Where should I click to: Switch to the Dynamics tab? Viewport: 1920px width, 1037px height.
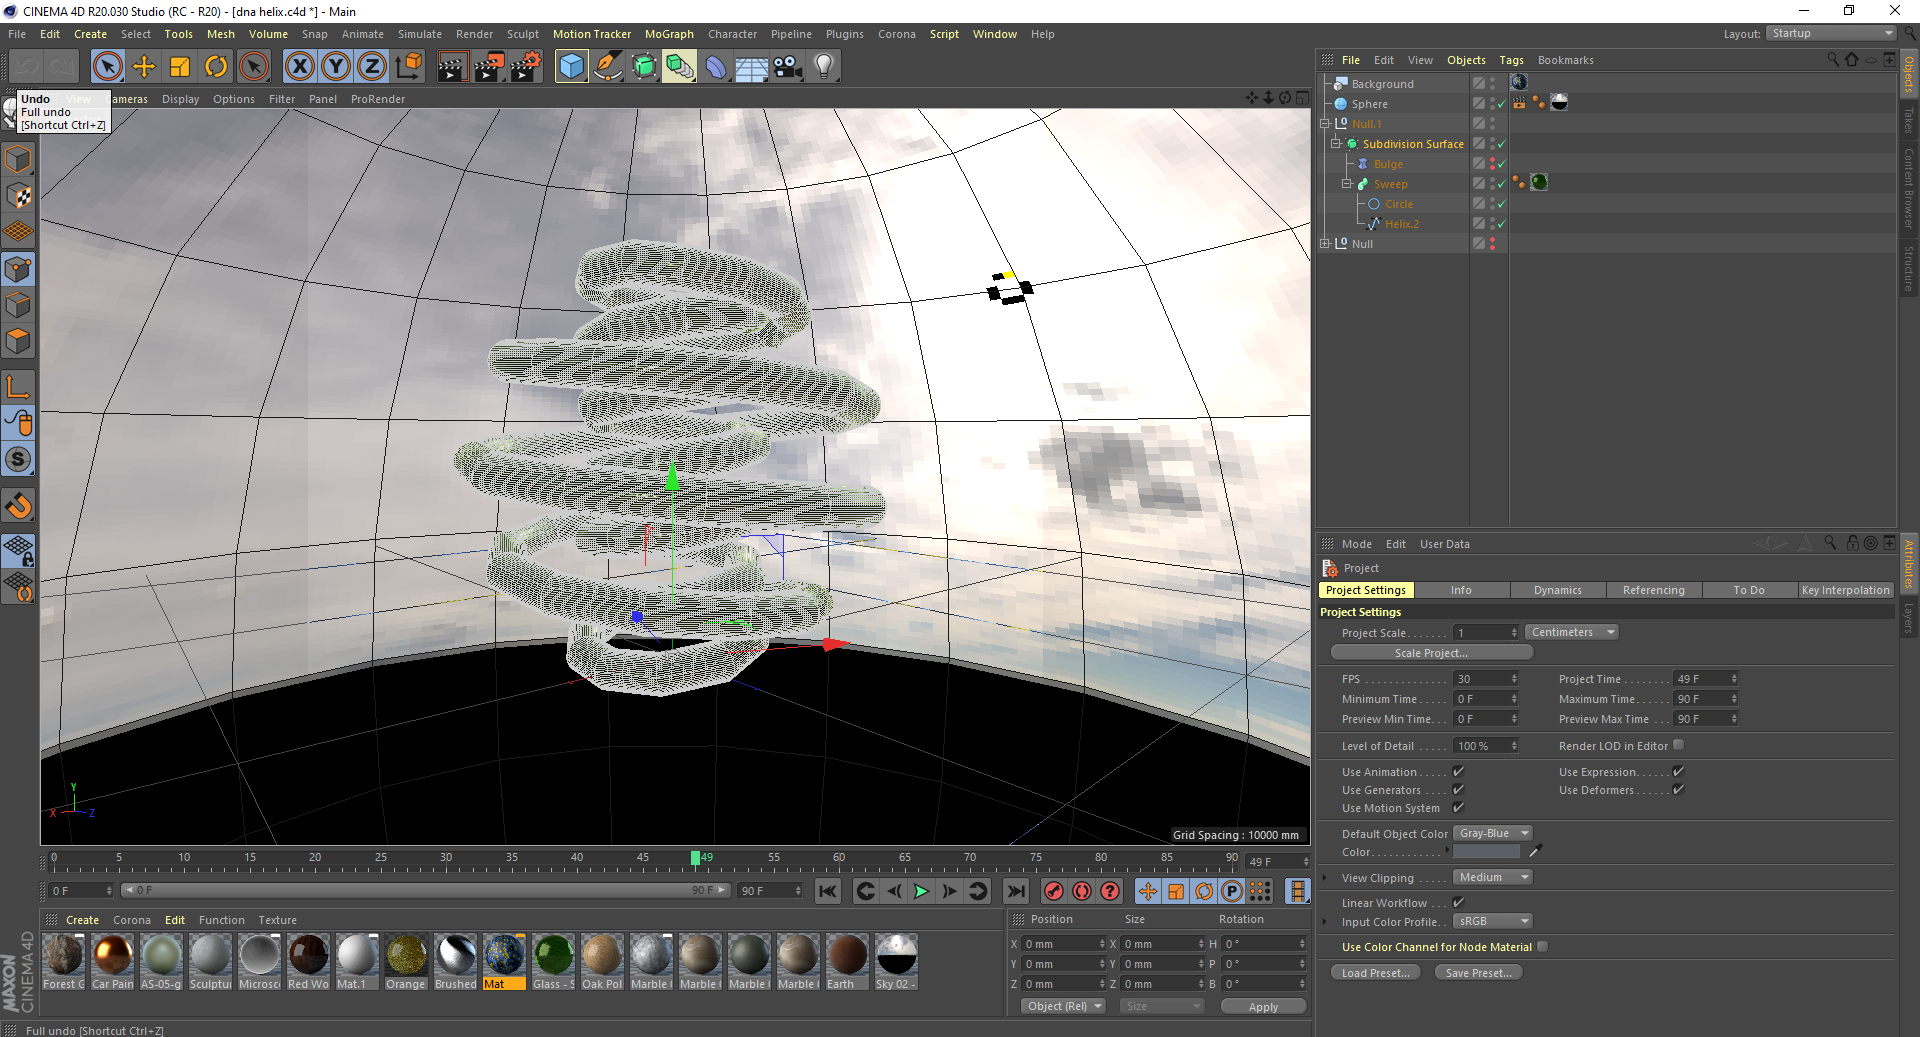pyautogui.click(x=1557, y=590)
